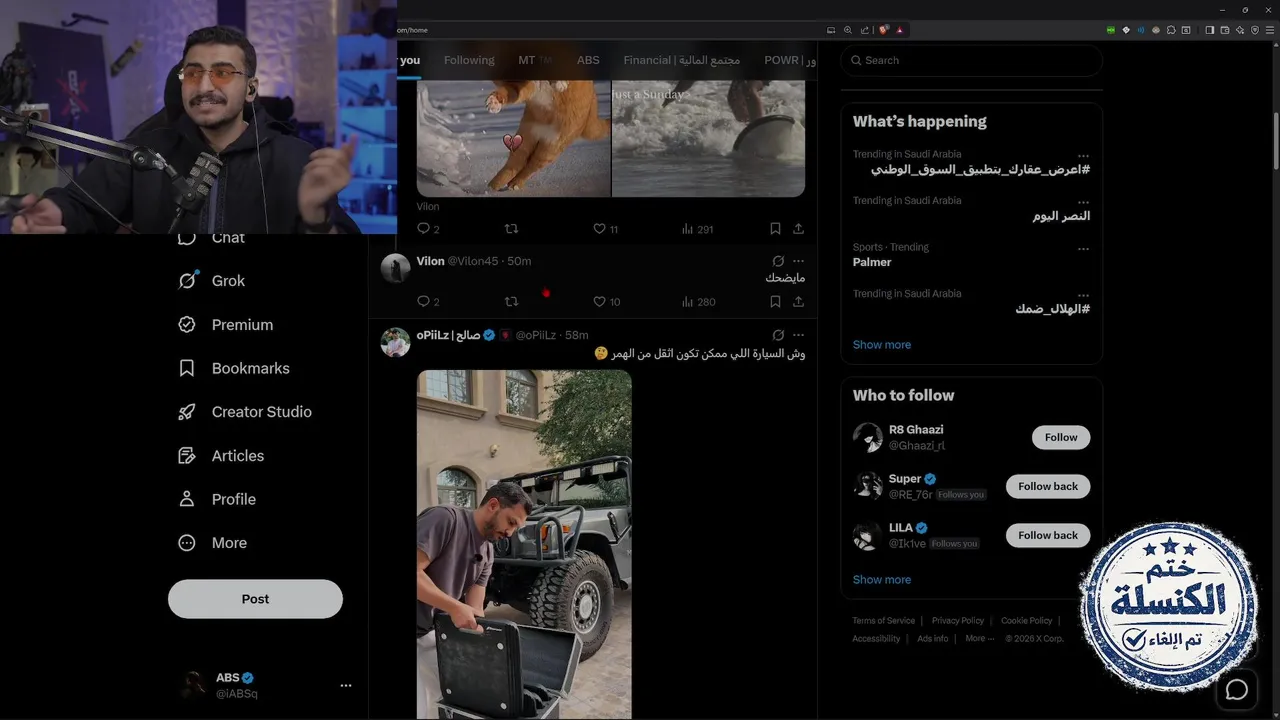Open more options on oPiiLz's post
Viewport: 1280px width, 720px height.
(x=798, y=335)
